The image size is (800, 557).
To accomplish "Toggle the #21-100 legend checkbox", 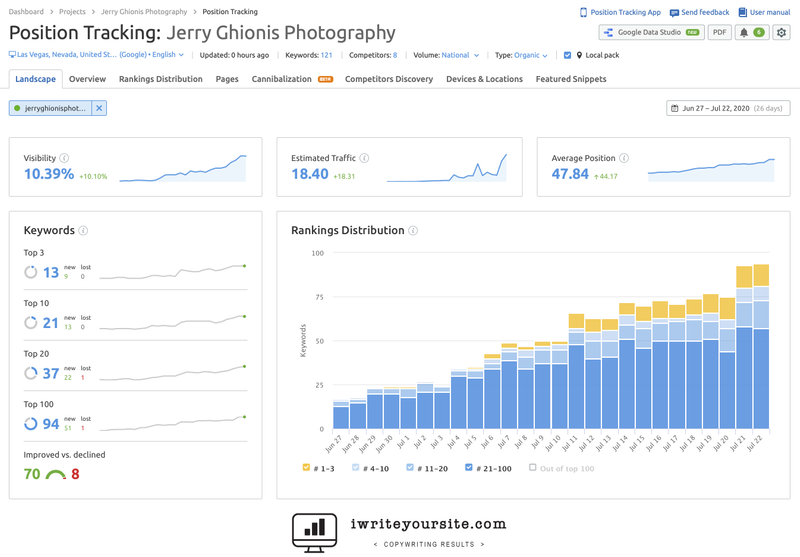I will tap(469, 467).
